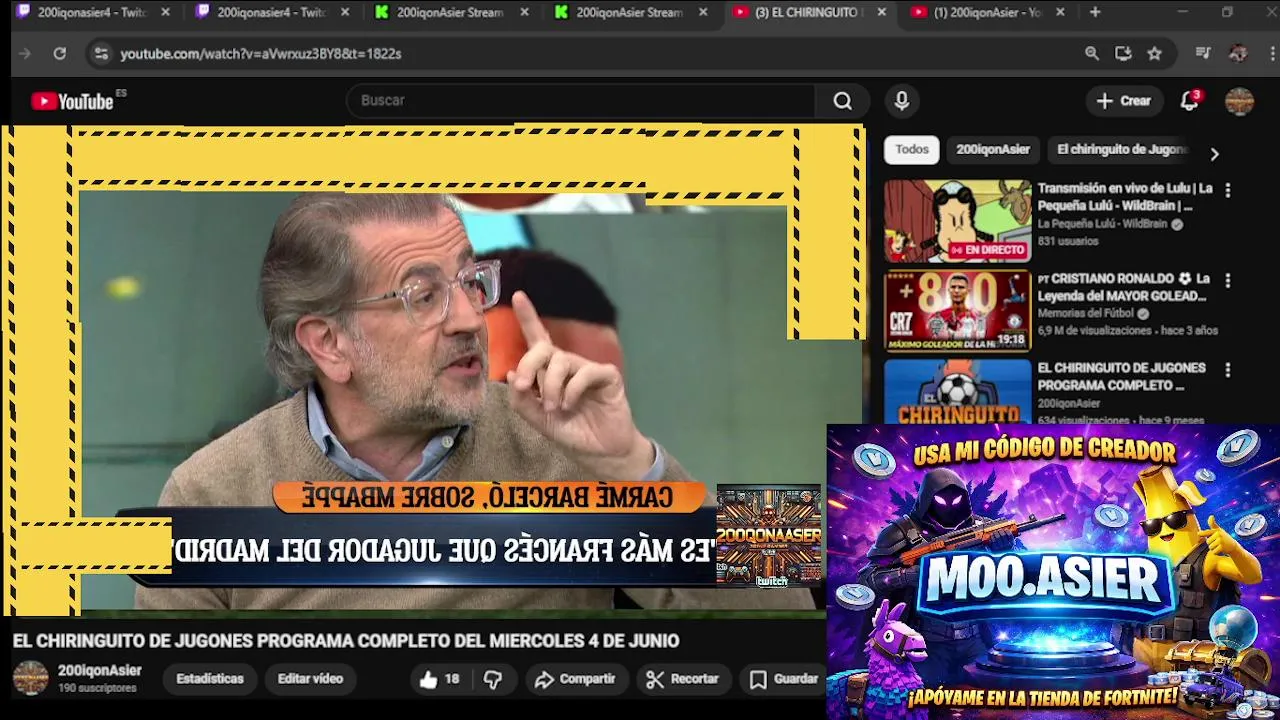Click the Recortar clip button
Screen dimensions: 1280x720
tap(683, 679)
